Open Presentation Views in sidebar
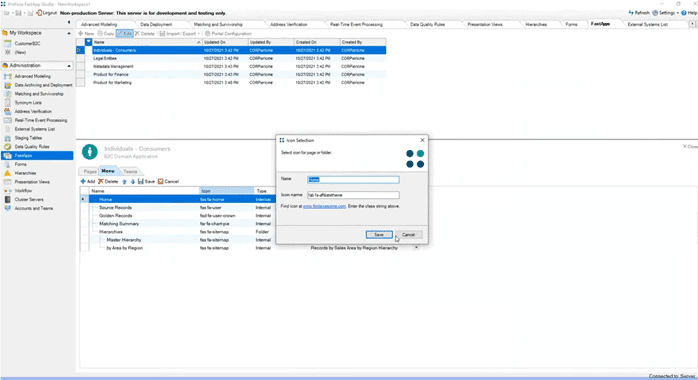 32,182
